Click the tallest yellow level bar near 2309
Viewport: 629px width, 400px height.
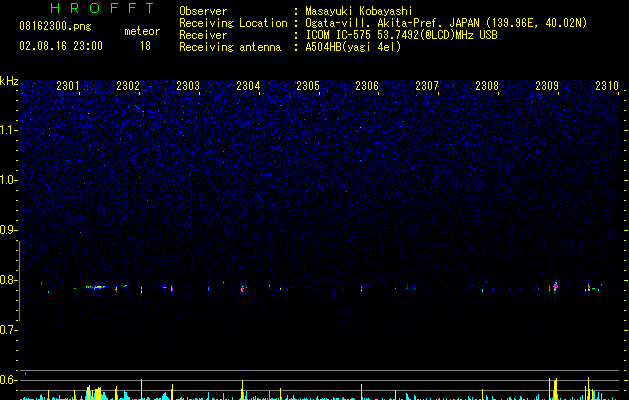pos(556,388)
